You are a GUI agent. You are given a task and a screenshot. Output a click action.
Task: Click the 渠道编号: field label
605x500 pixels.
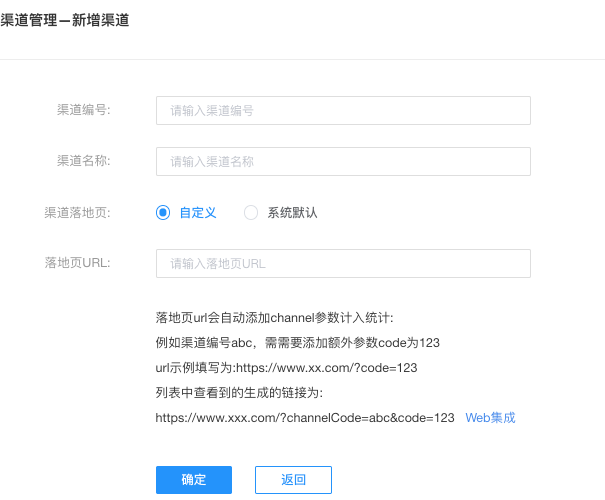[84, 110]
